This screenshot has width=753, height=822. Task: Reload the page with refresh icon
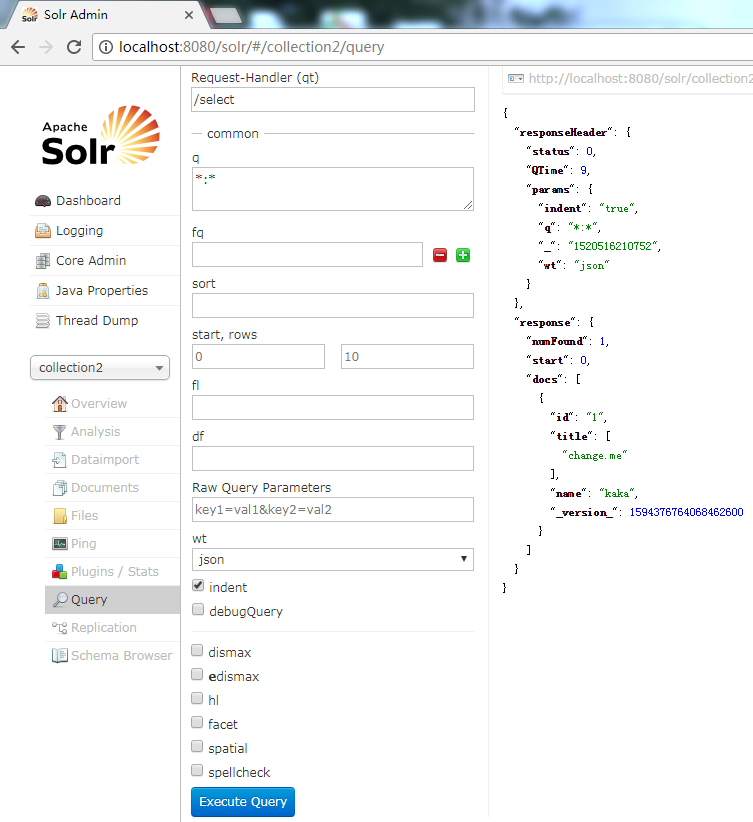pyautogui.click(x=74, y=47)
